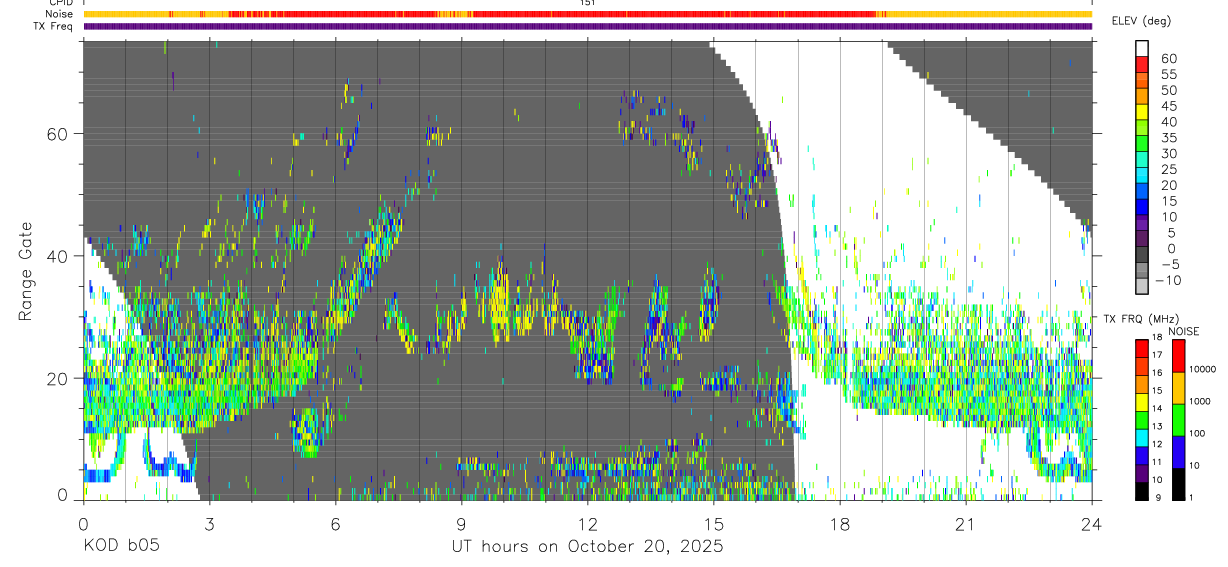Click the "25" label on ELEV scale
Image resolution: width=1228 pixels, height=567 pixels.
coord(1168,169)
